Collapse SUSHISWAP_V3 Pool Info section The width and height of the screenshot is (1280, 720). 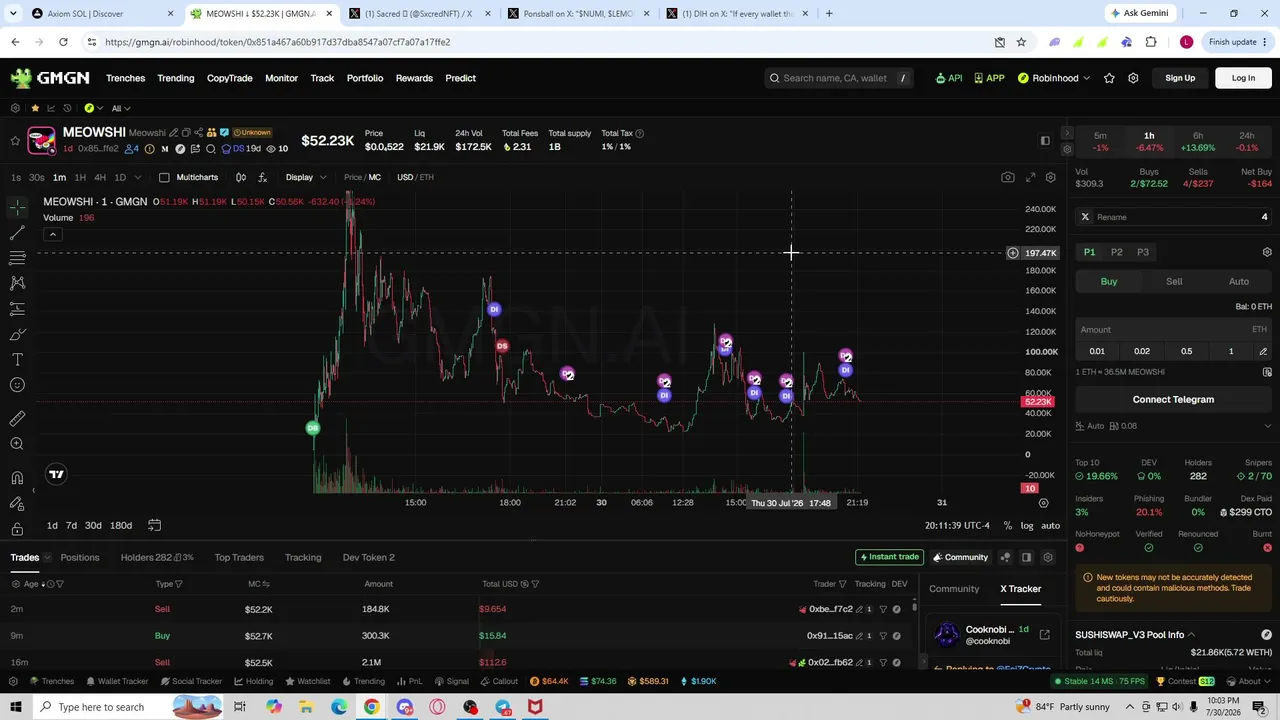(1191, 635)
